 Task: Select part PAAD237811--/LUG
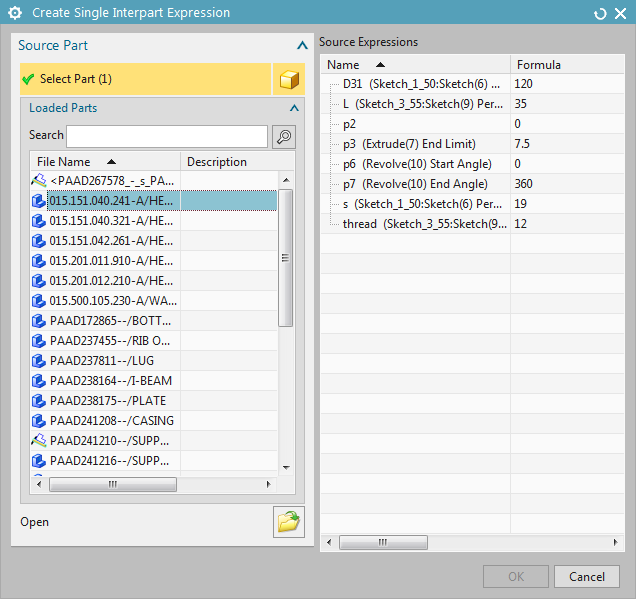pyautogui.click(x=154, y=361)
